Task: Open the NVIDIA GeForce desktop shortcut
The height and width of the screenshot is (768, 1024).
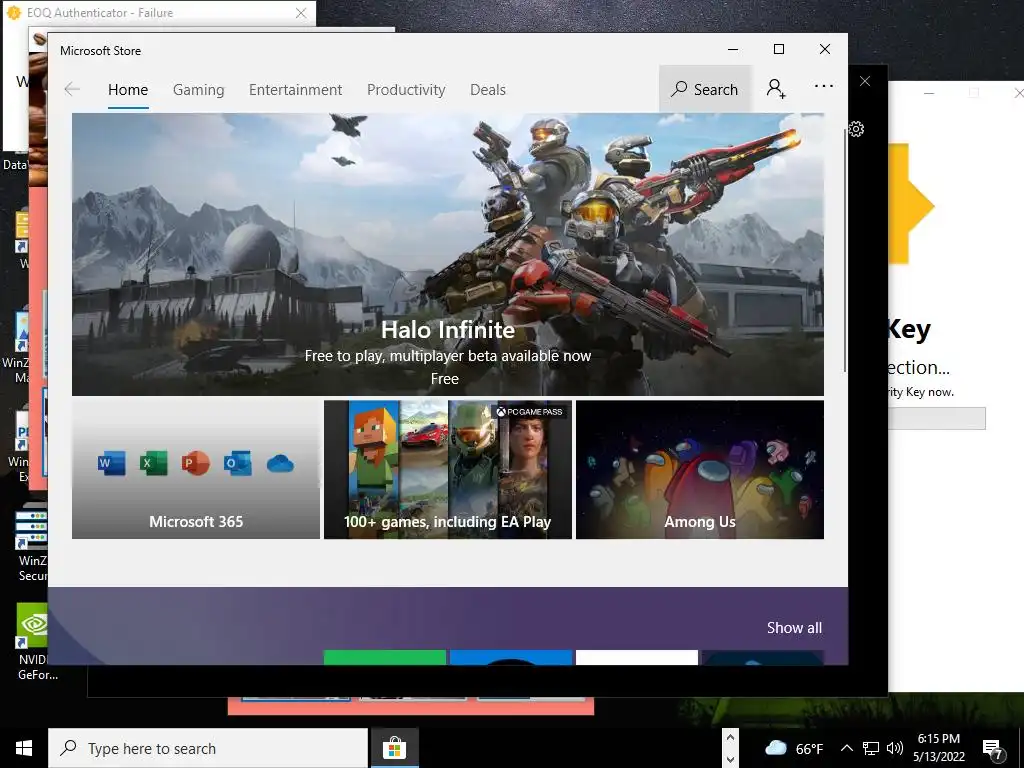Action: [x=34, y=643]
